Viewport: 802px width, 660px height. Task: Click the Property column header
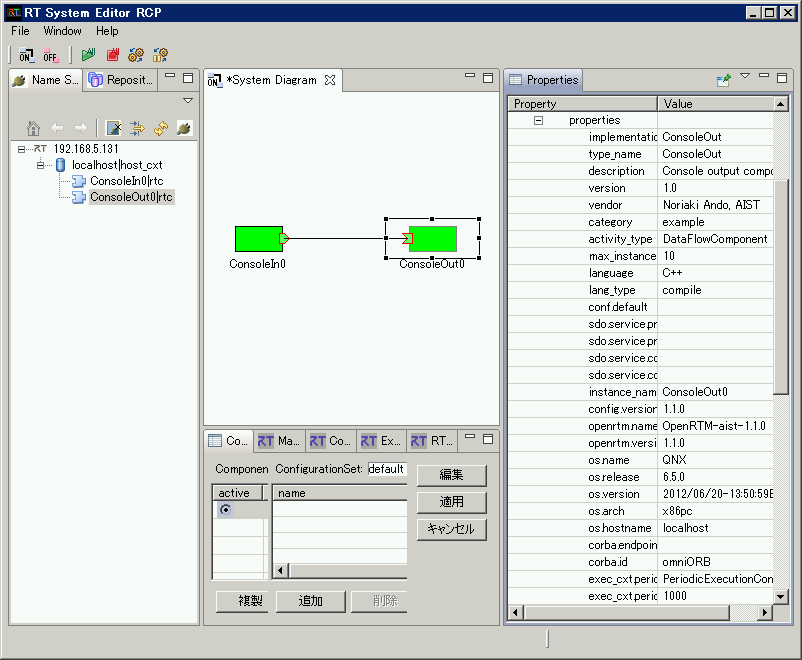click(583, 104)
